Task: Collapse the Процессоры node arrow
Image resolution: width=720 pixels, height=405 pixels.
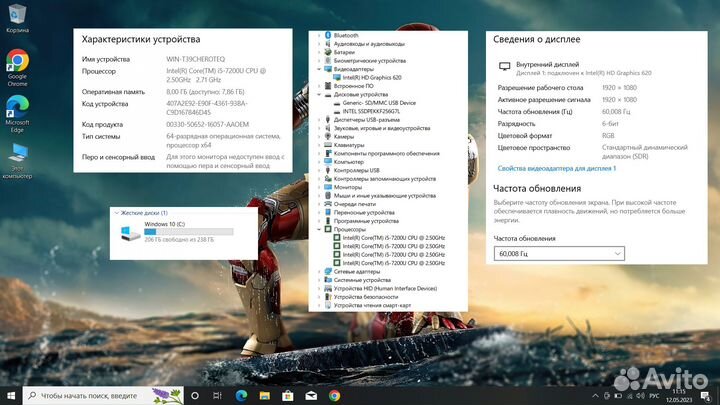Action: [319, 229]
